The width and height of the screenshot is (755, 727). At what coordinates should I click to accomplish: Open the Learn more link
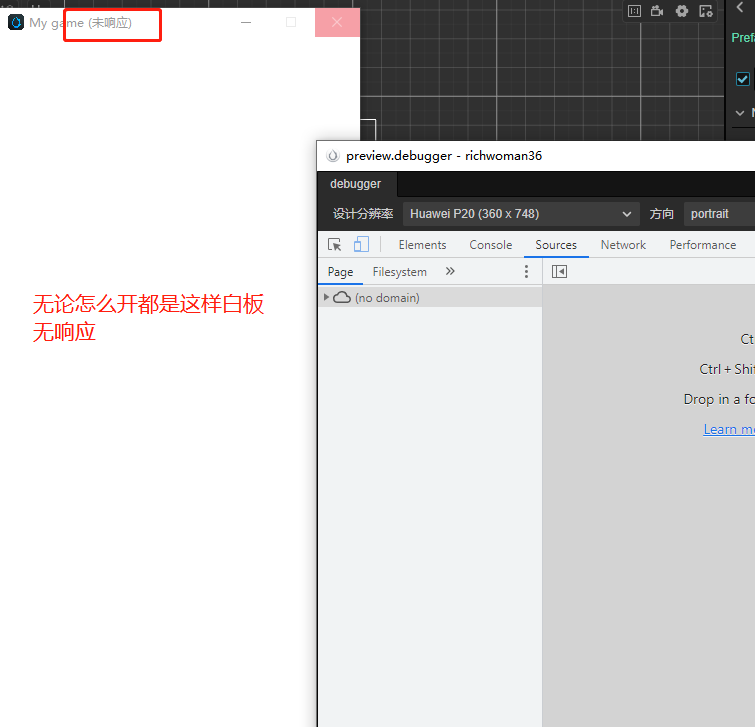pos(729,429)
